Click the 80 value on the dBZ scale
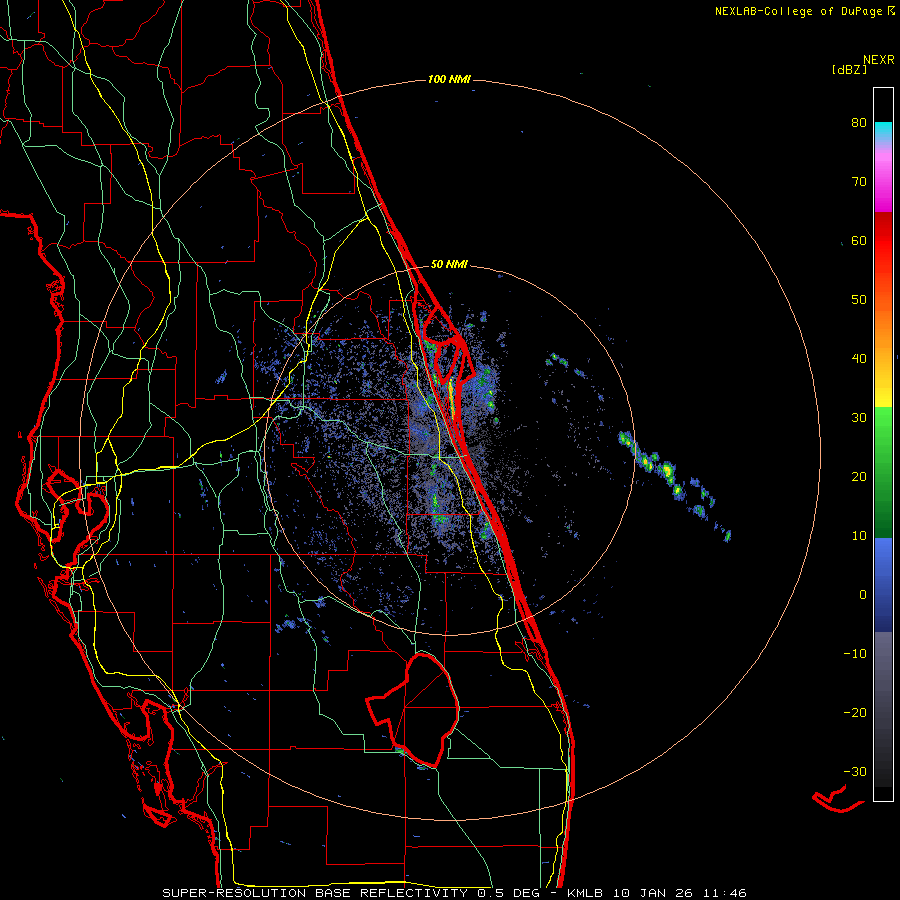 click(x=859, y=123)
